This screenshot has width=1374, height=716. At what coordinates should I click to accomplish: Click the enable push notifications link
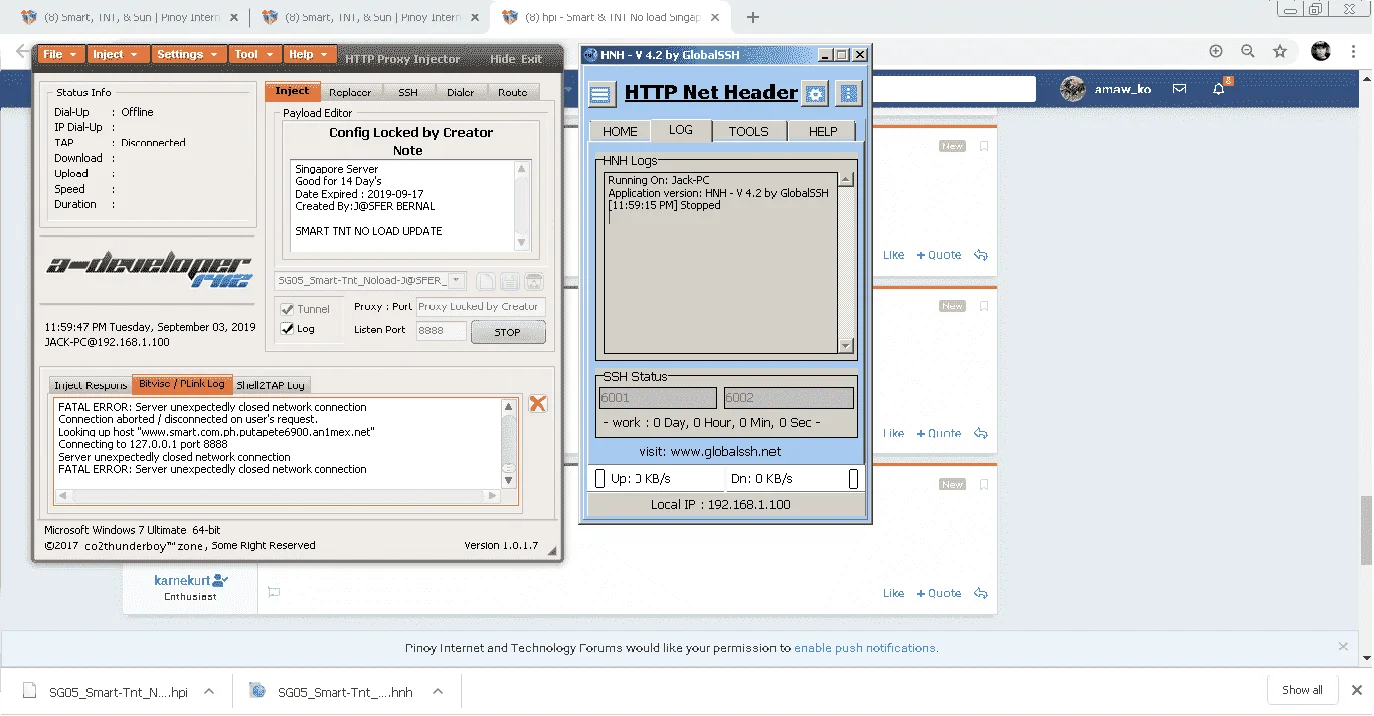click(x=866, y=648)
